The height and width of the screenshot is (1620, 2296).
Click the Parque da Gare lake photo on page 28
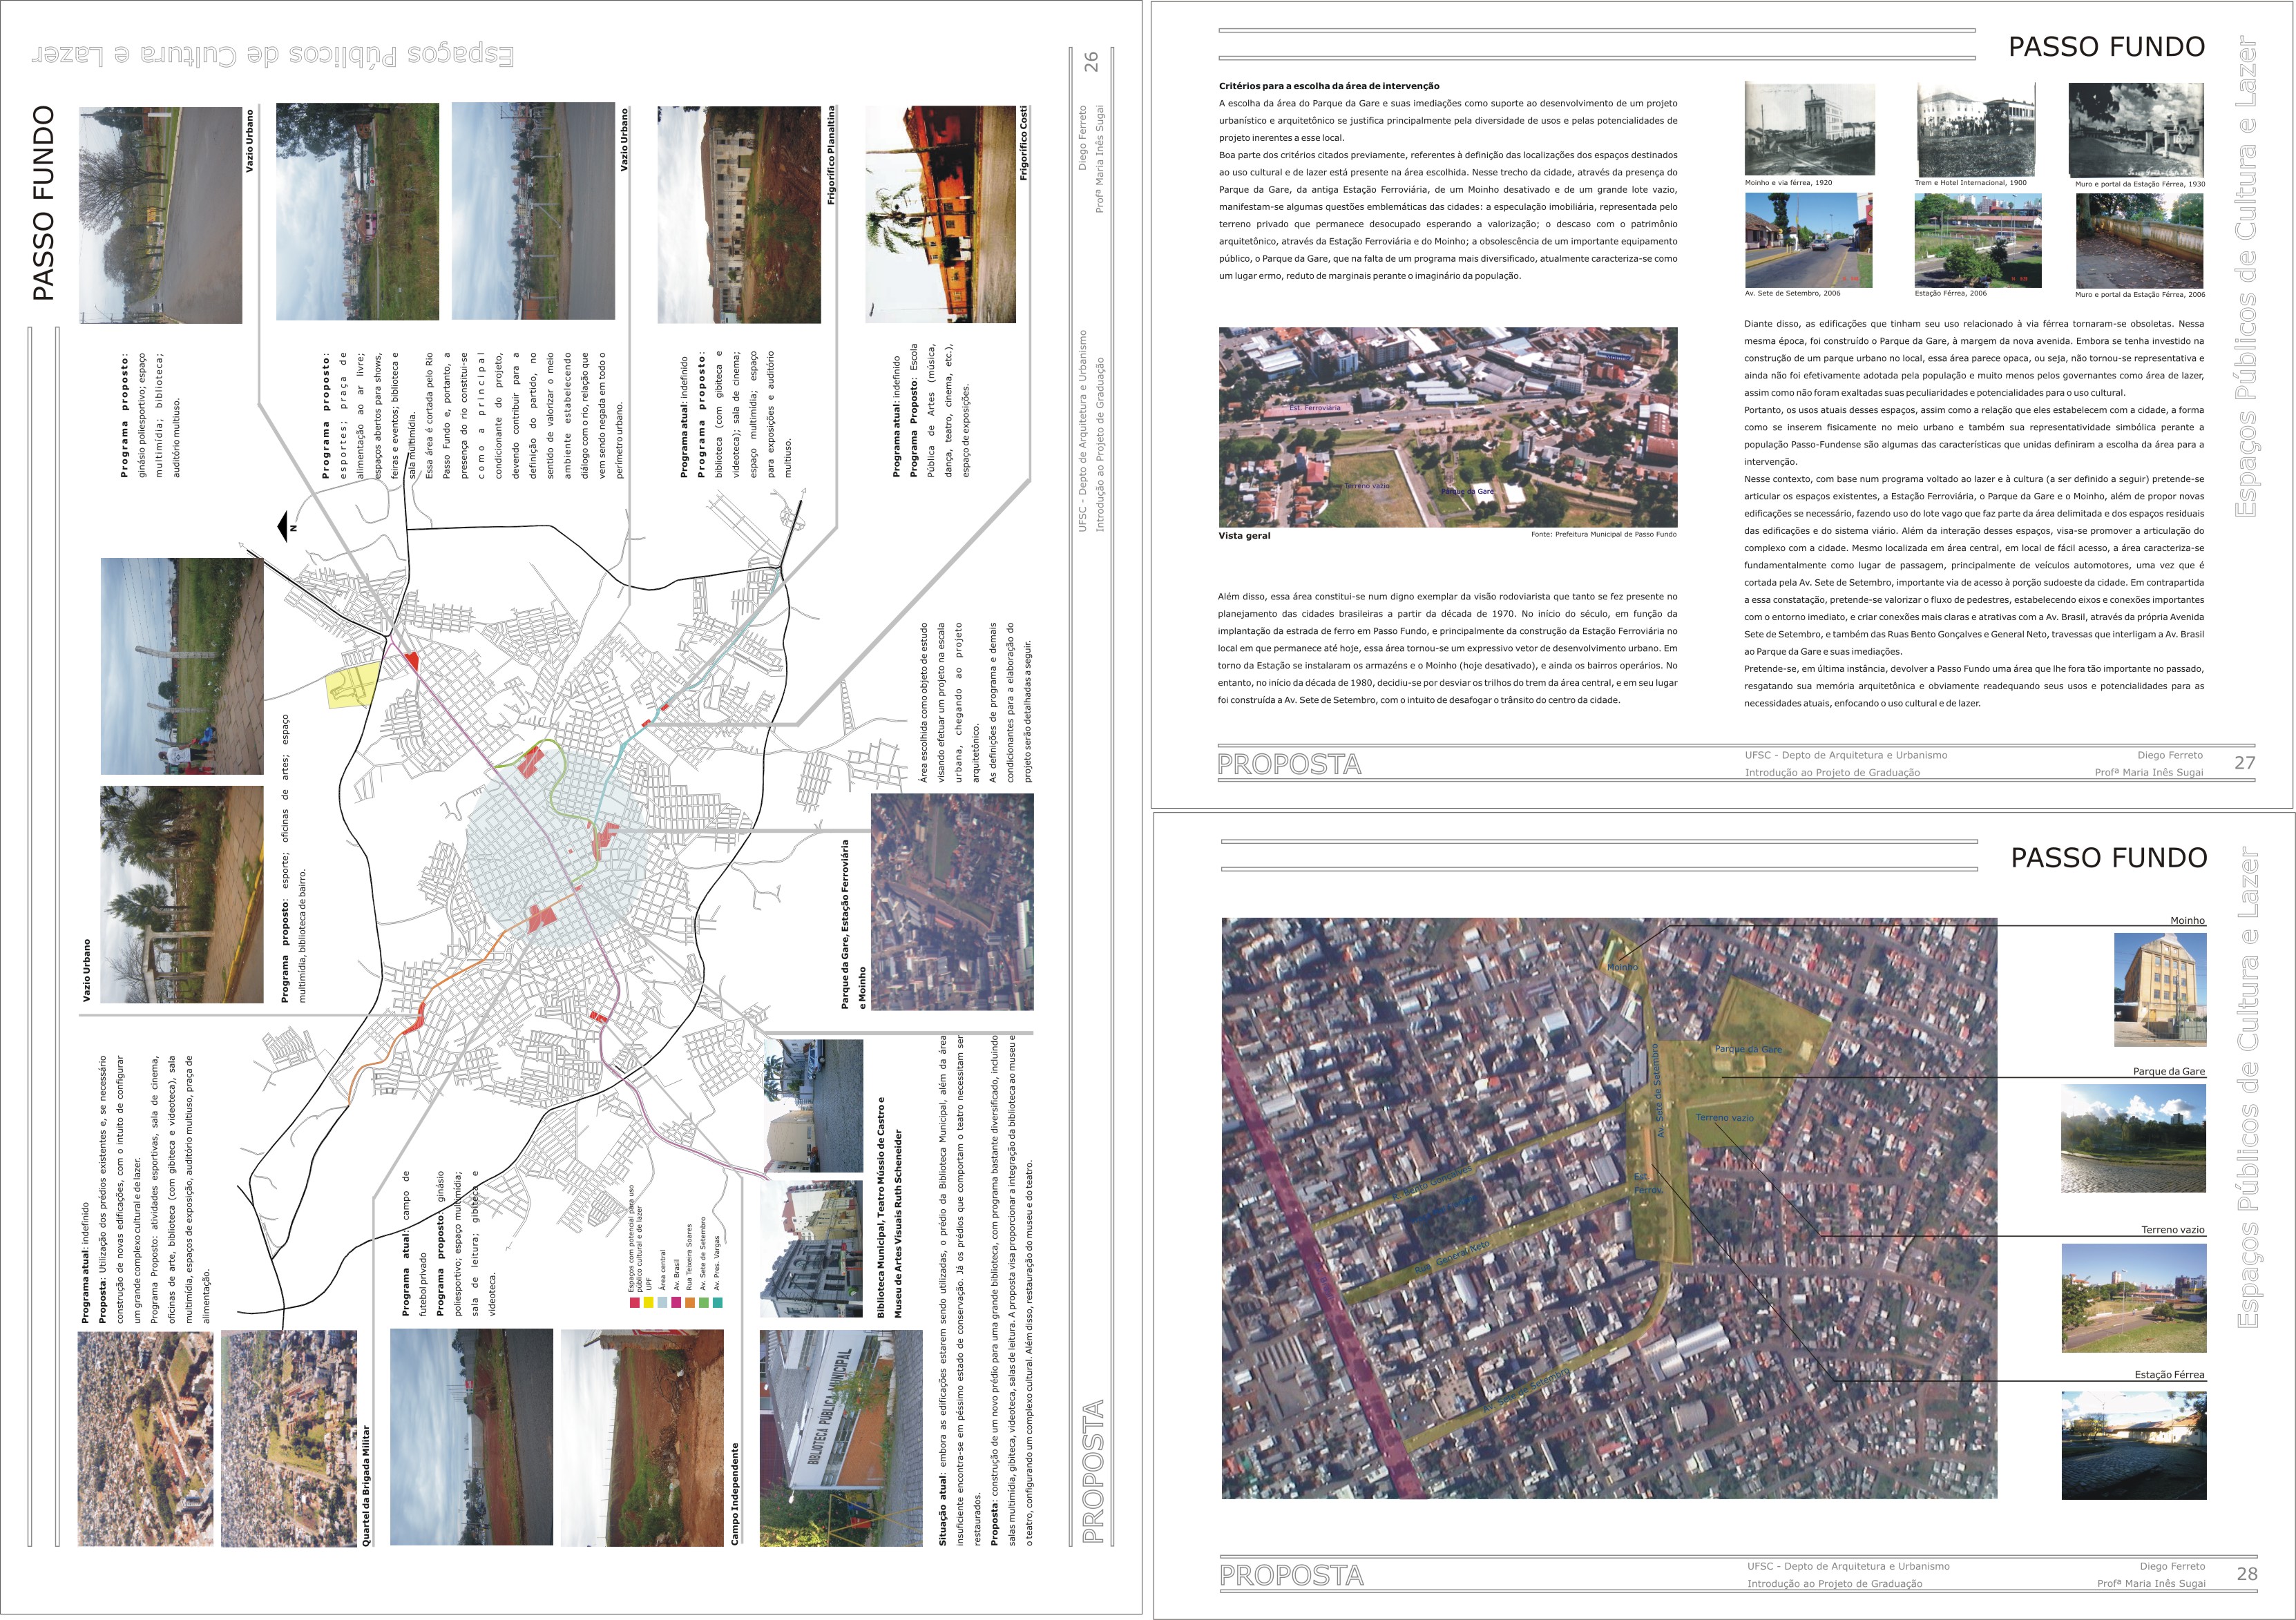coord(2133,1138)
